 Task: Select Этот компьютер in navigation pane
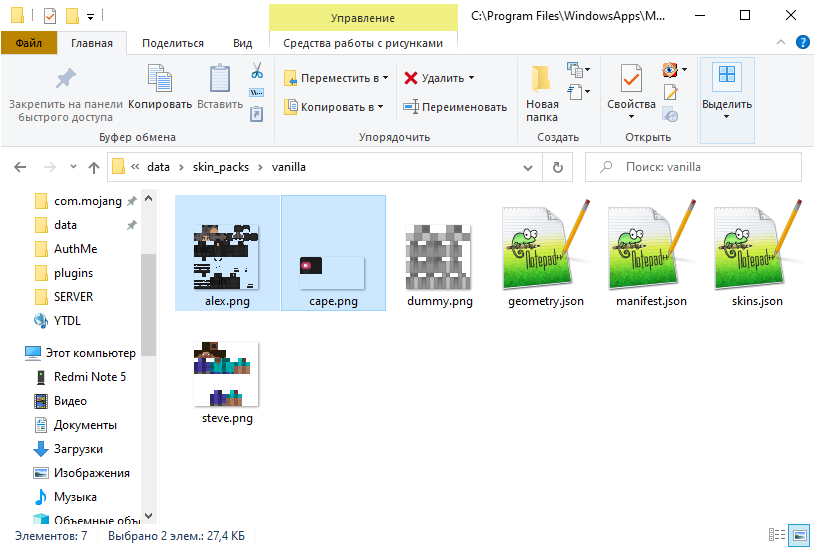point(81,353)
